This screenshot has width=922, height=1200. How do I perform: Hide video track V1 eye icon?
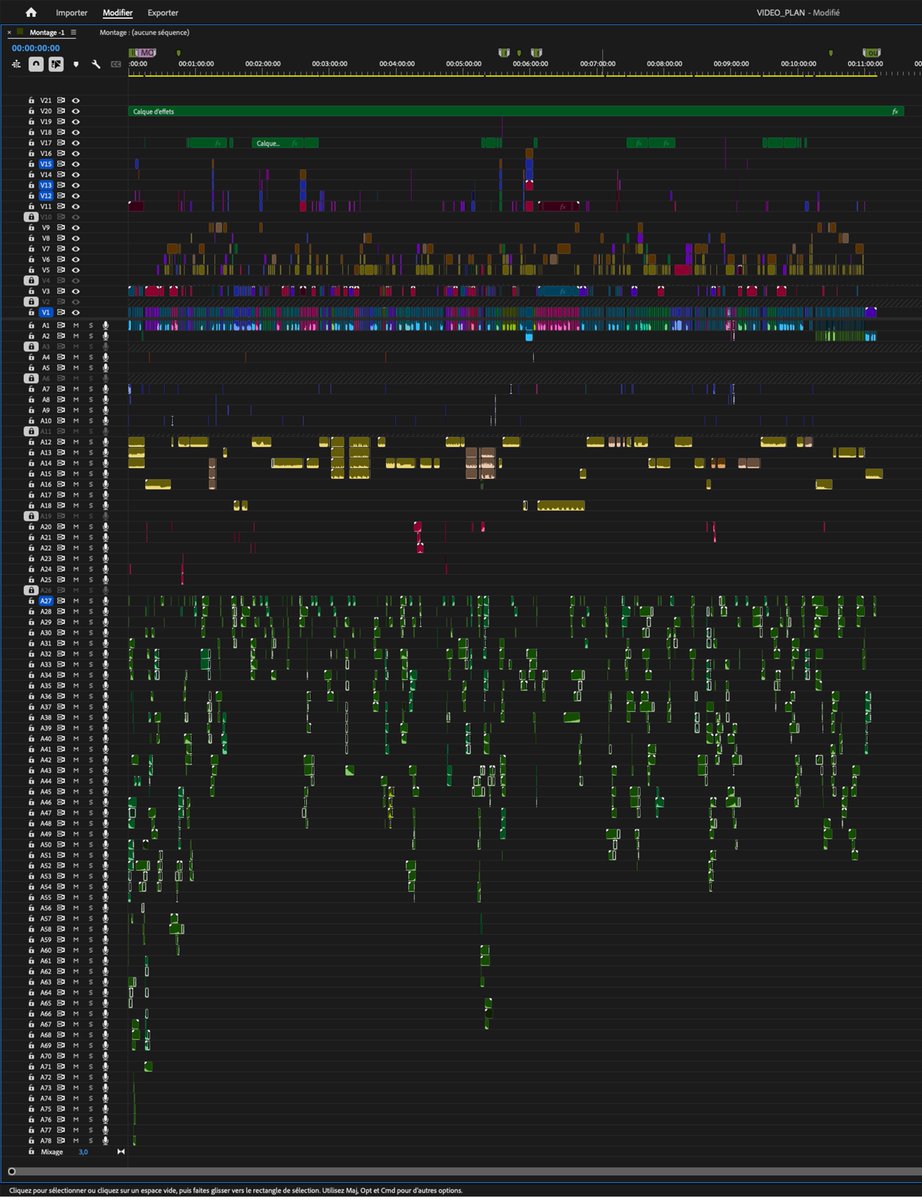(75, 312)
